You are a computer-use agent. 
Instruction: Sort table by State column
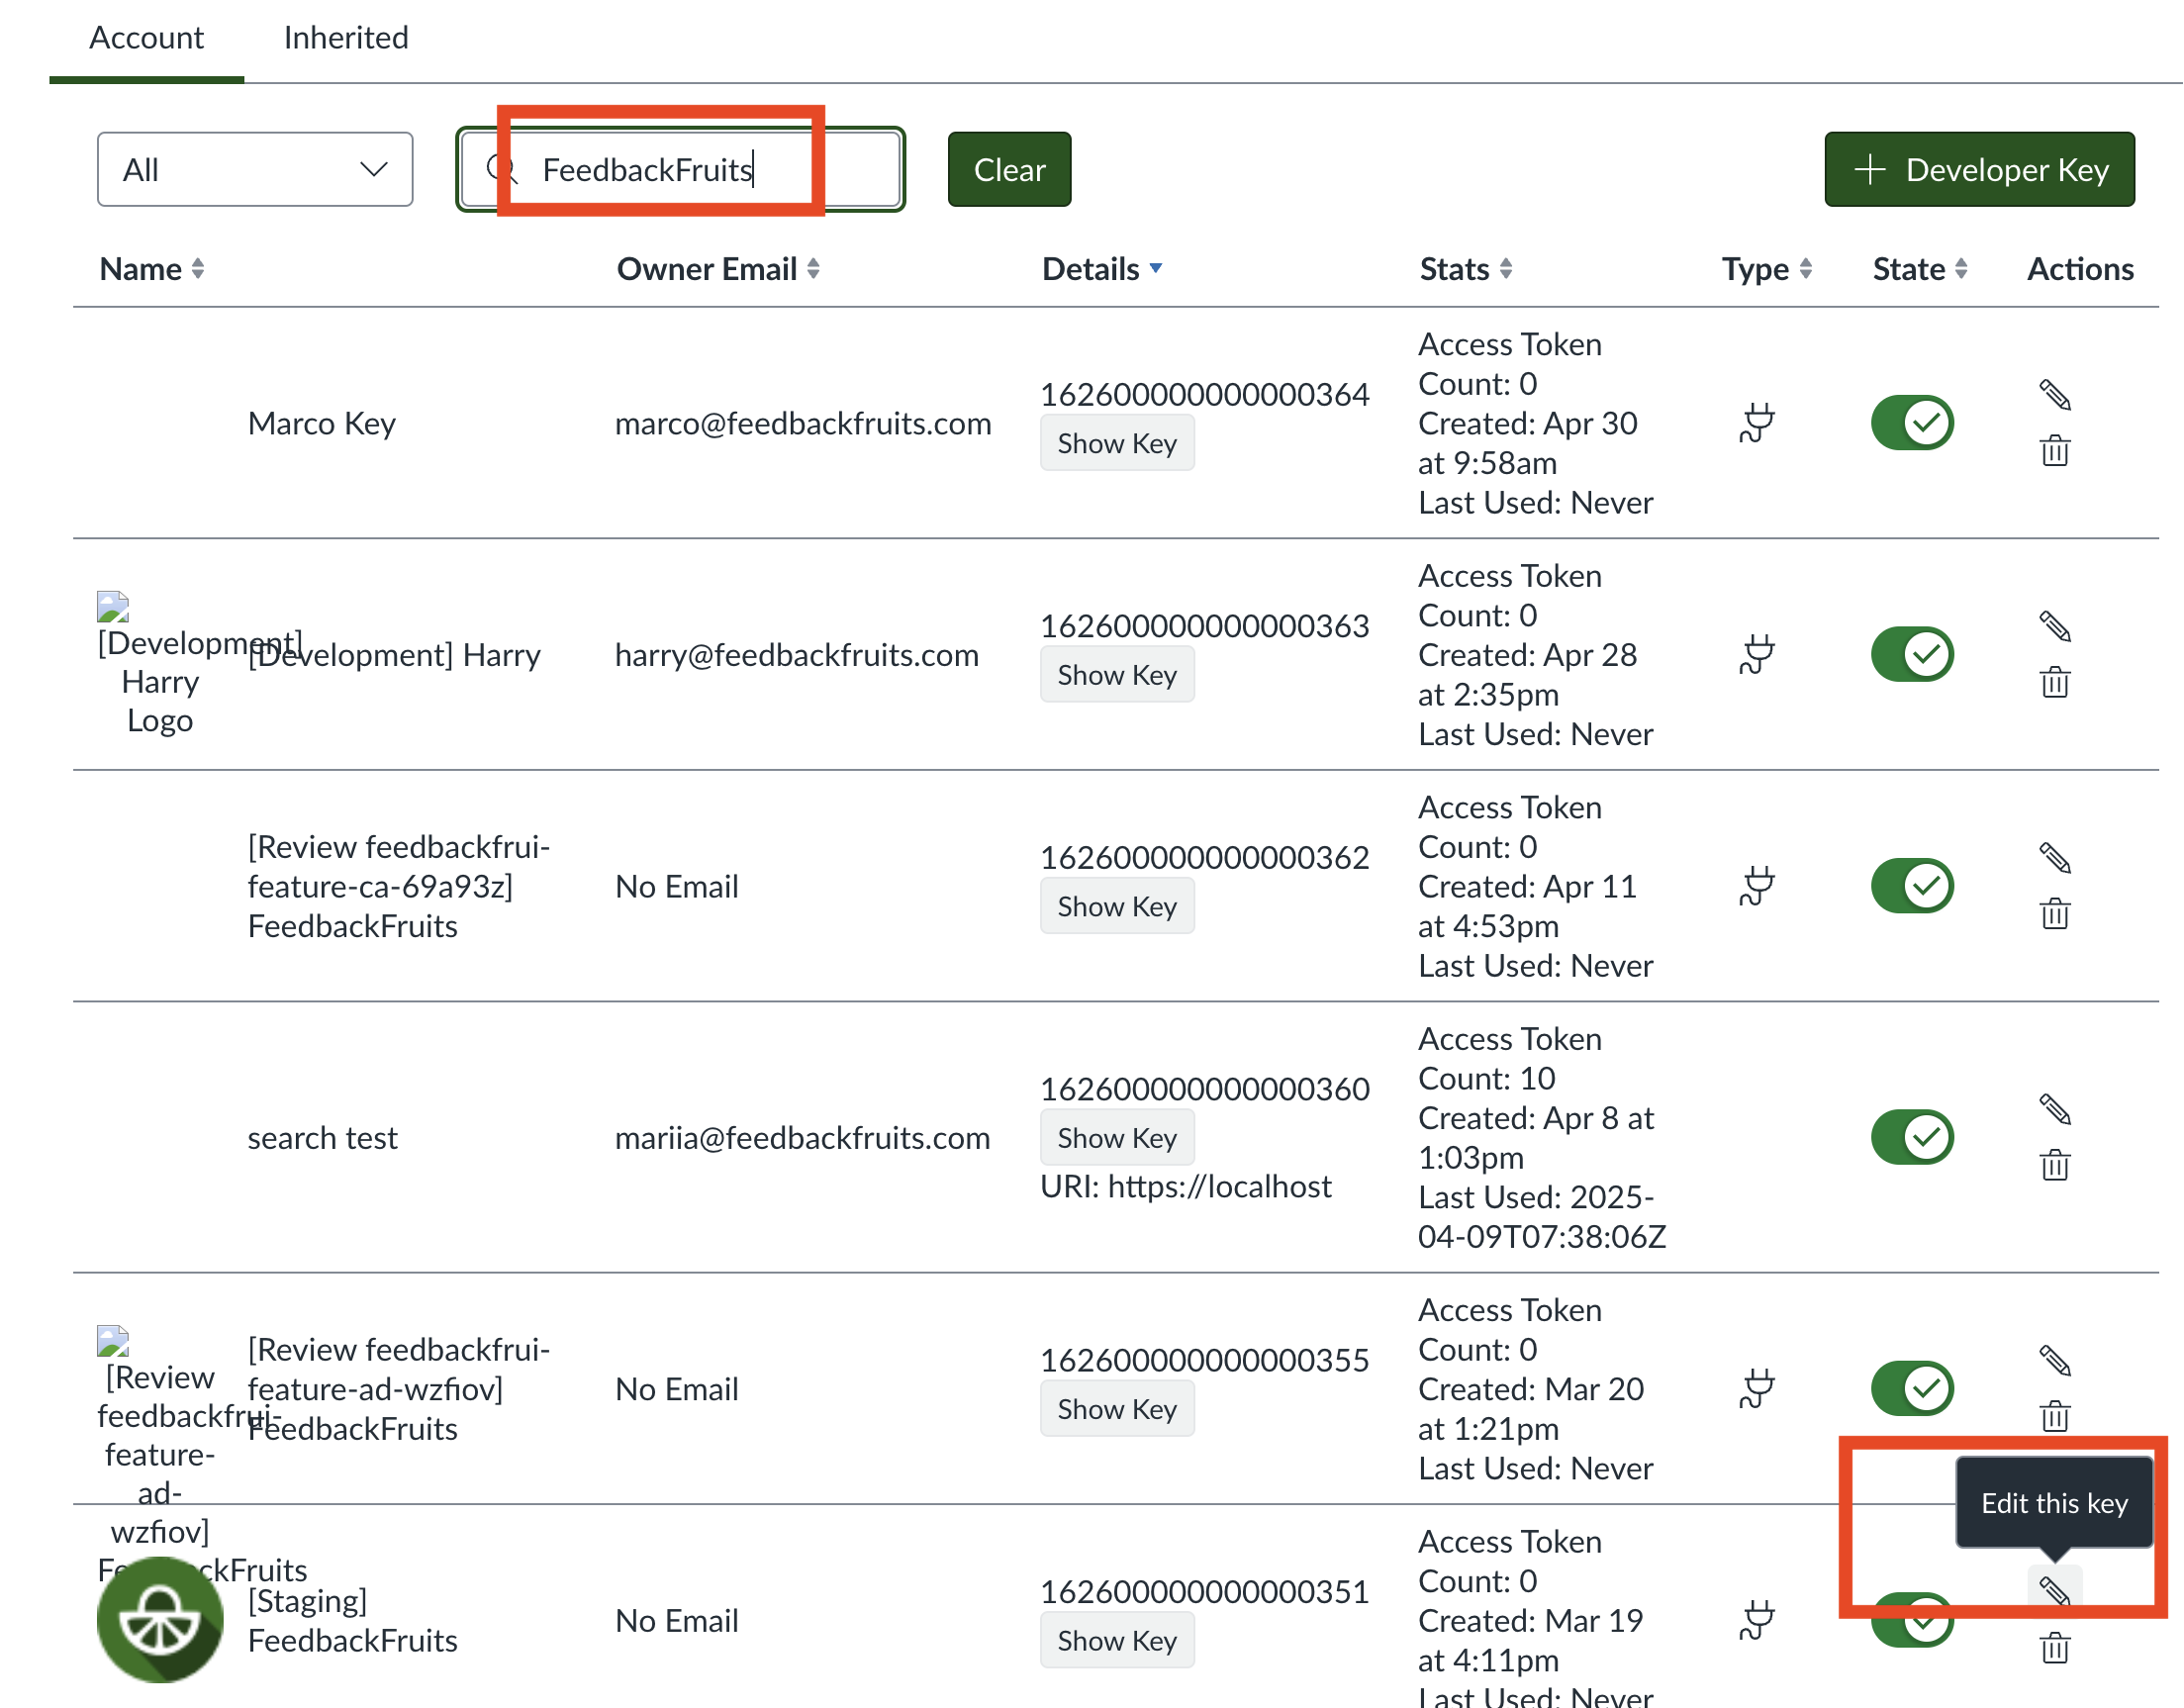coord(1920,269)
